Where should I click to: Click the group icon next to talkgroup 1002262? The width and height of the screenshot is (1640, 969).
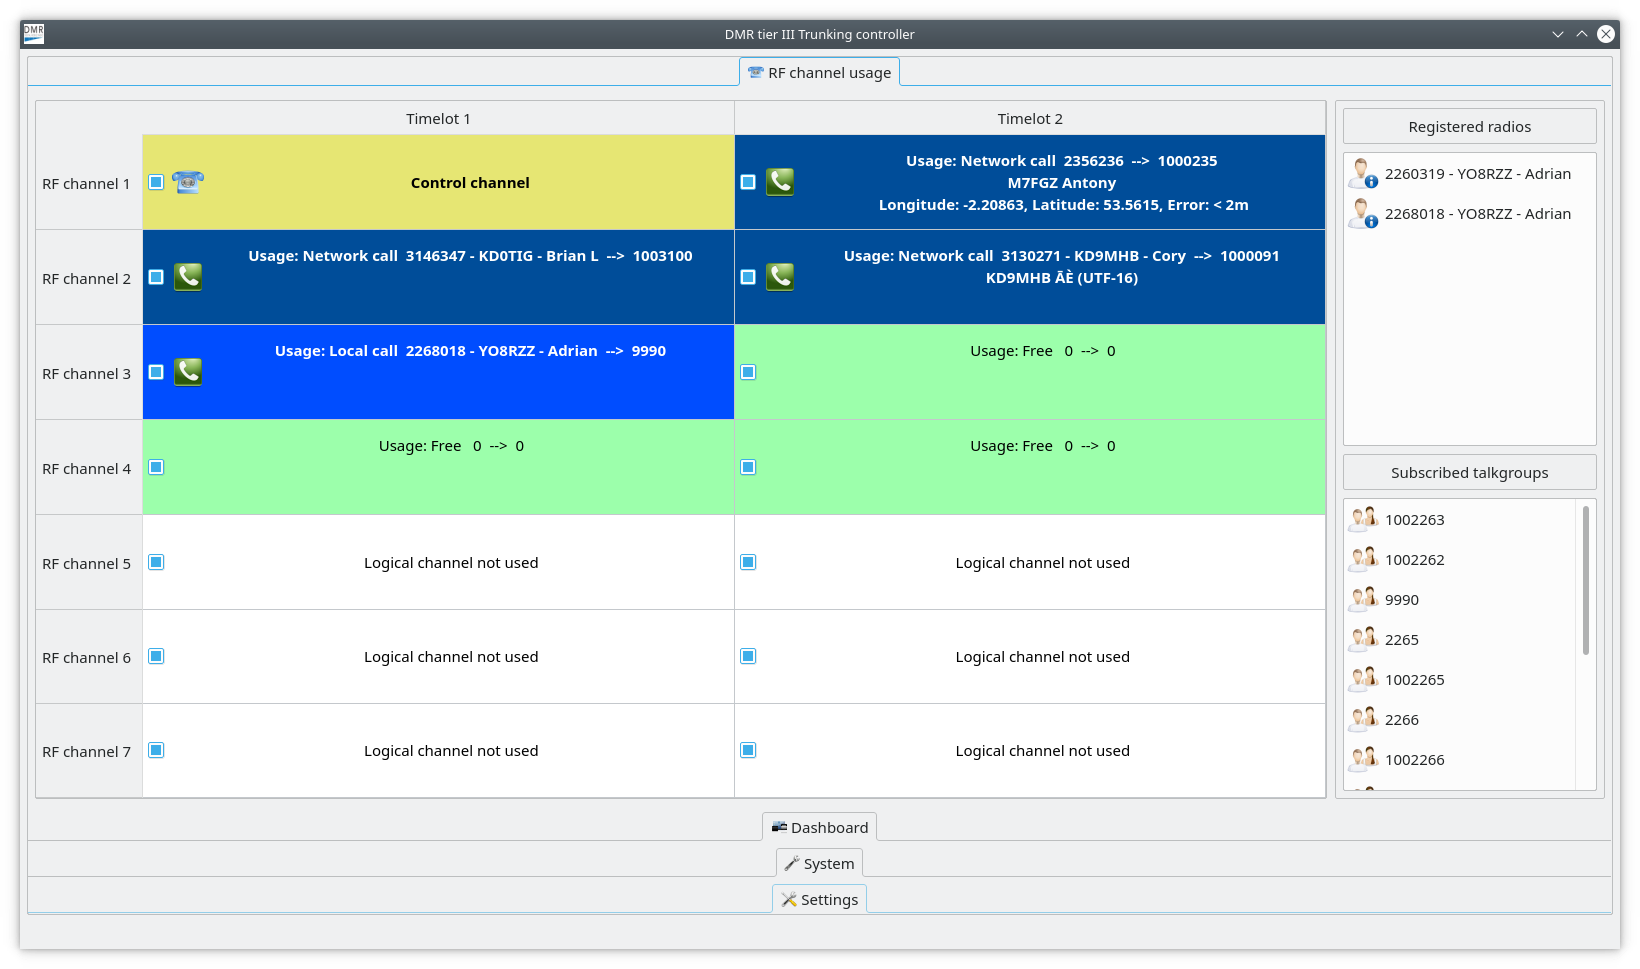coord(1363,559)
